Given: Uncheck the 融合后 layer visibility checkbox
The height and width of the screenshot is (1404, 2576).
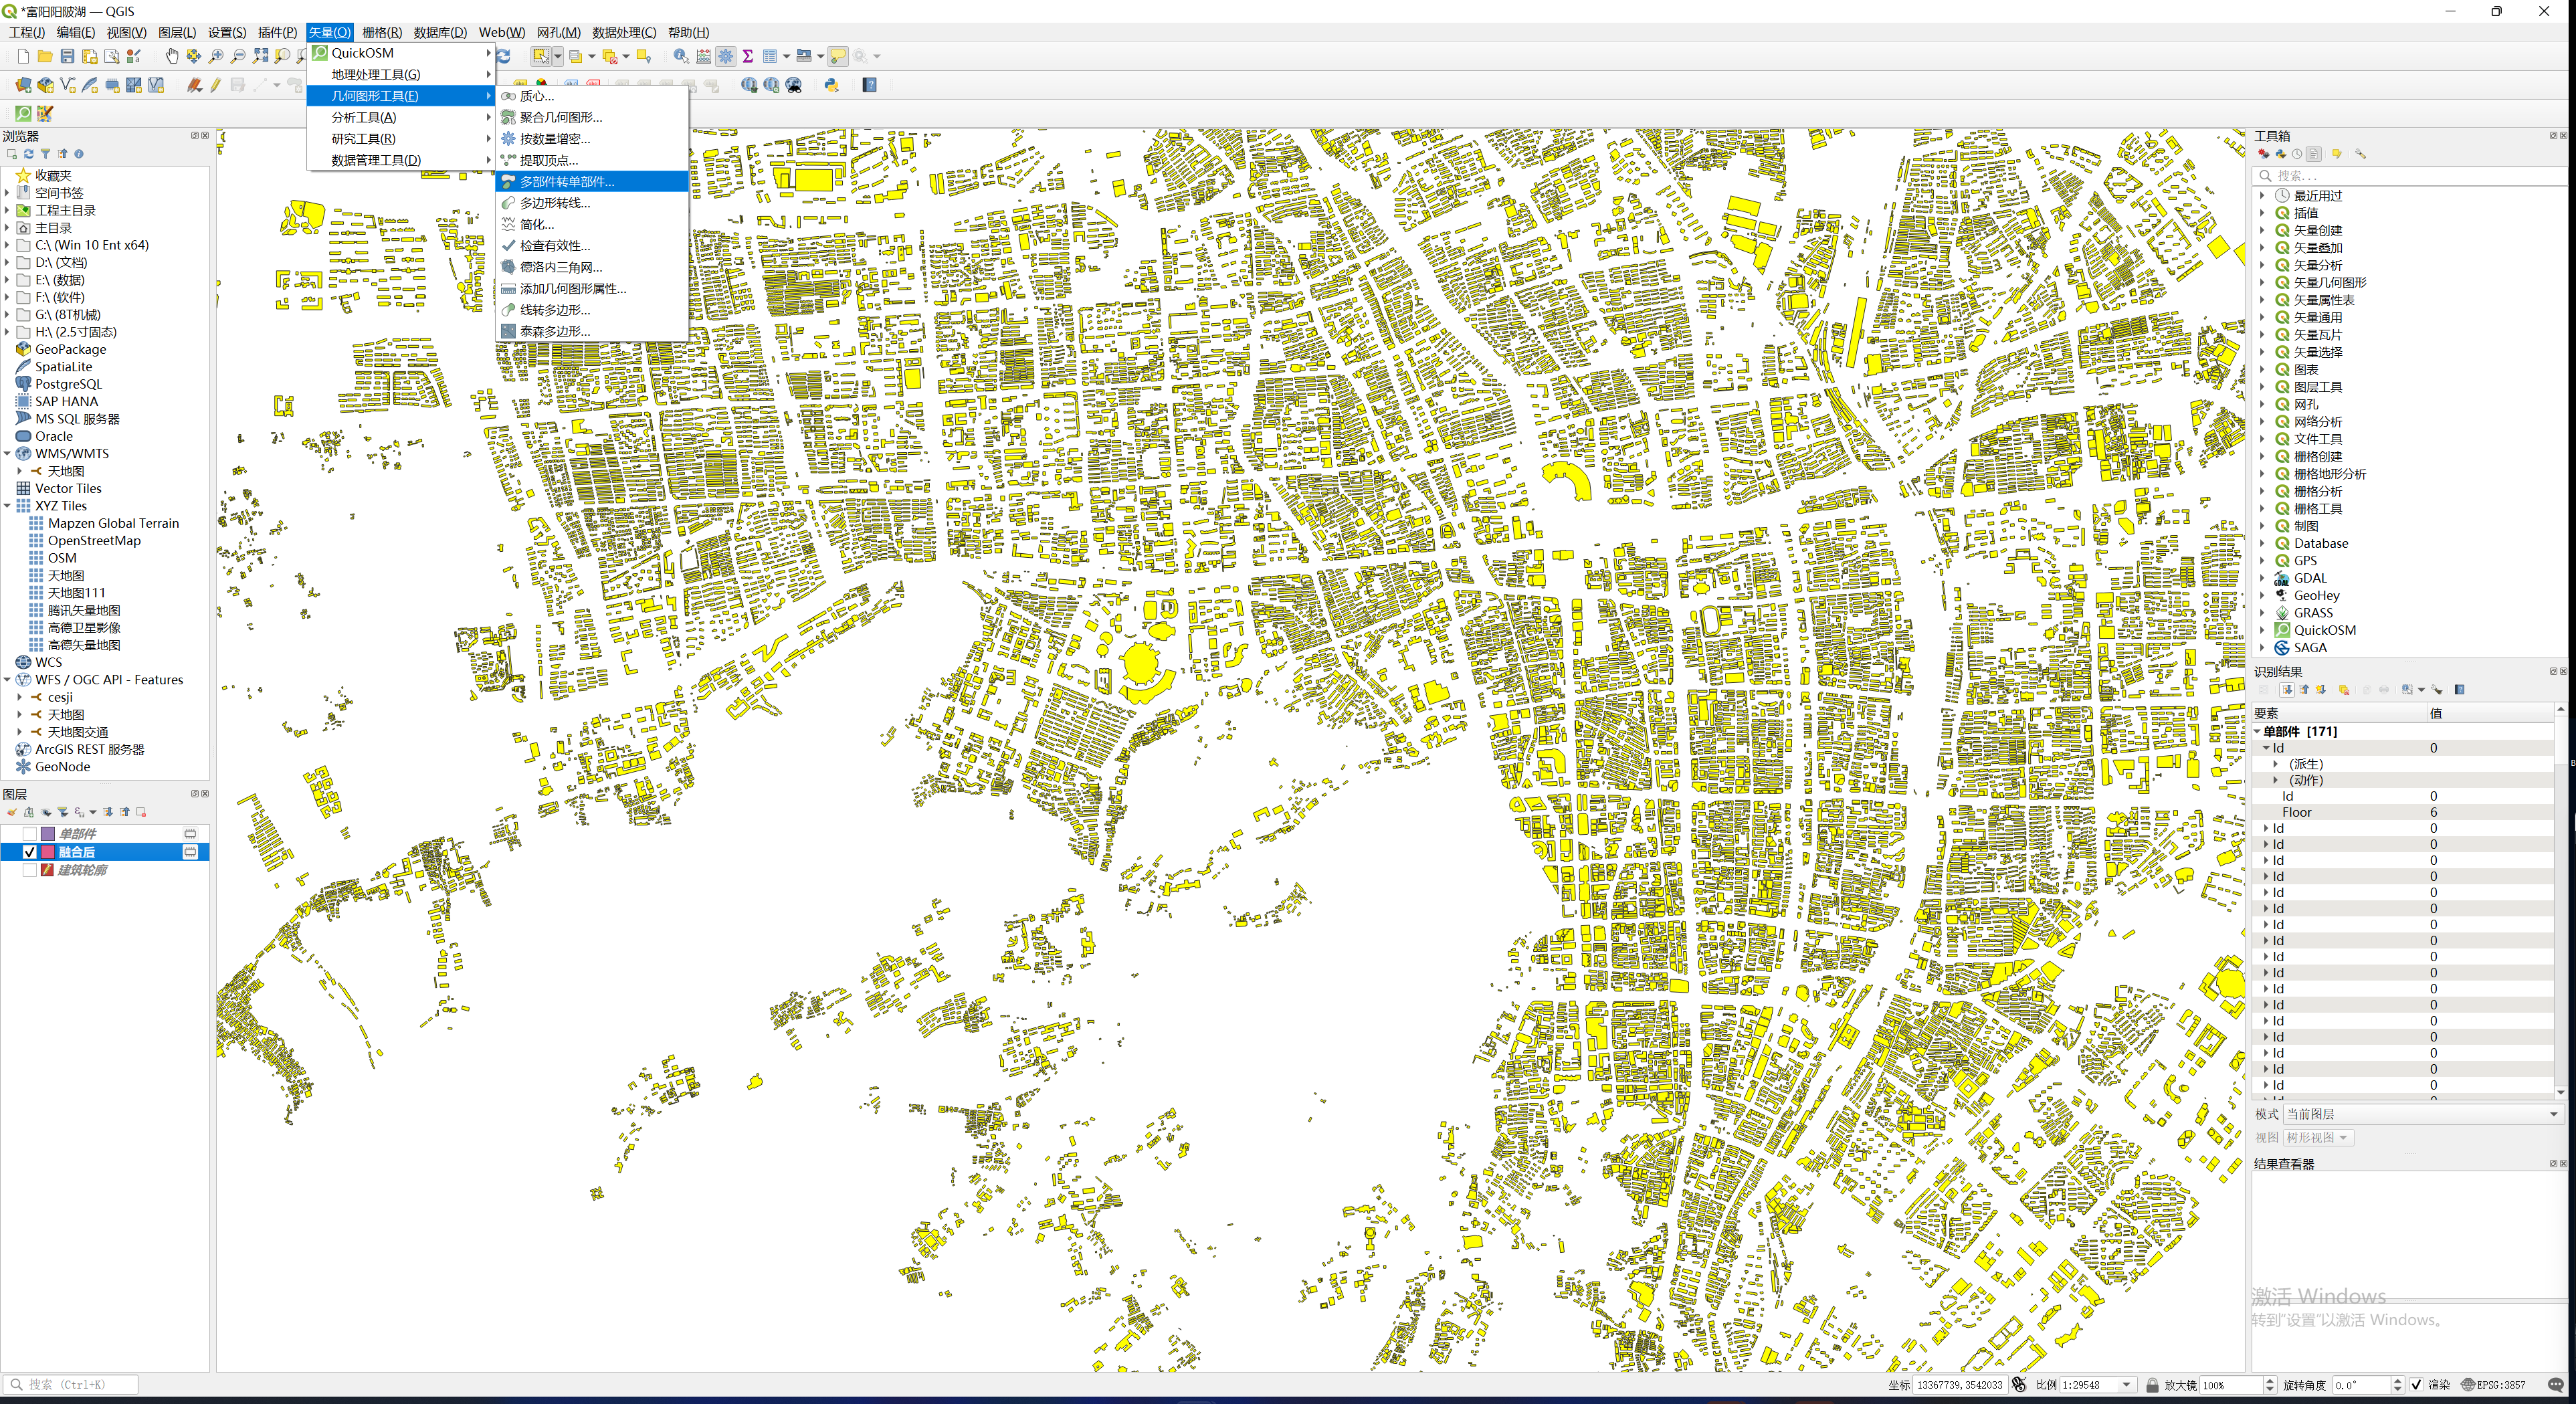Looking at the screenshot, I should point(30,852).
